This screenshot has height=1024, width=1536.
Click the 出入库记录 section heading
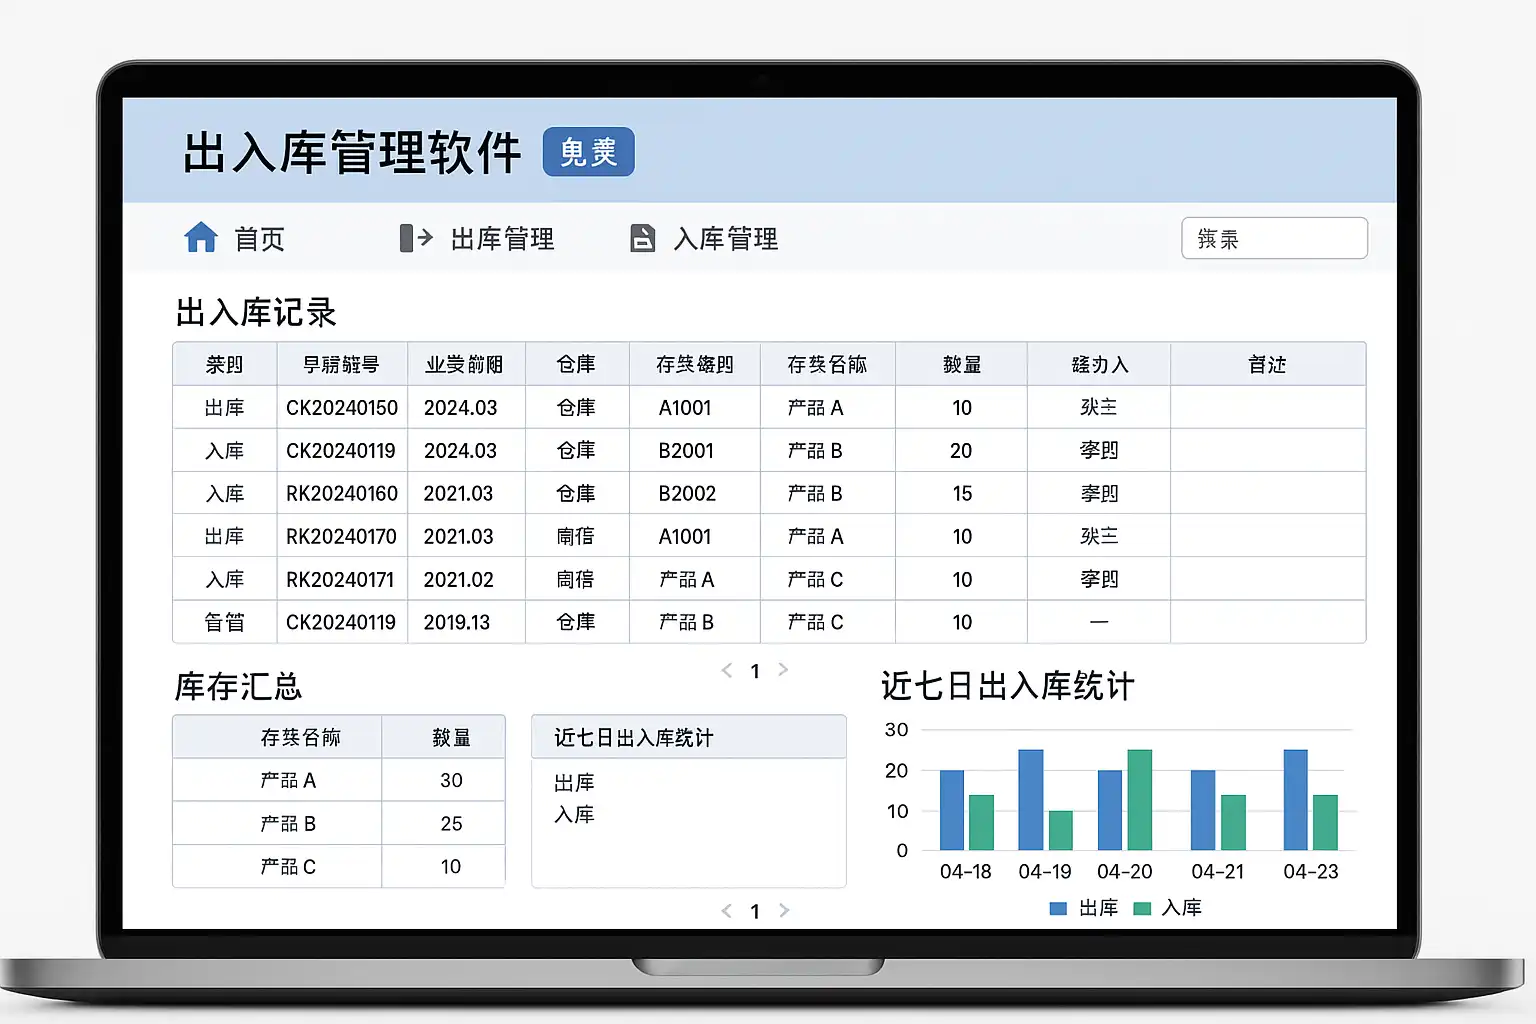pyautogui.click(x=256, y=312)
